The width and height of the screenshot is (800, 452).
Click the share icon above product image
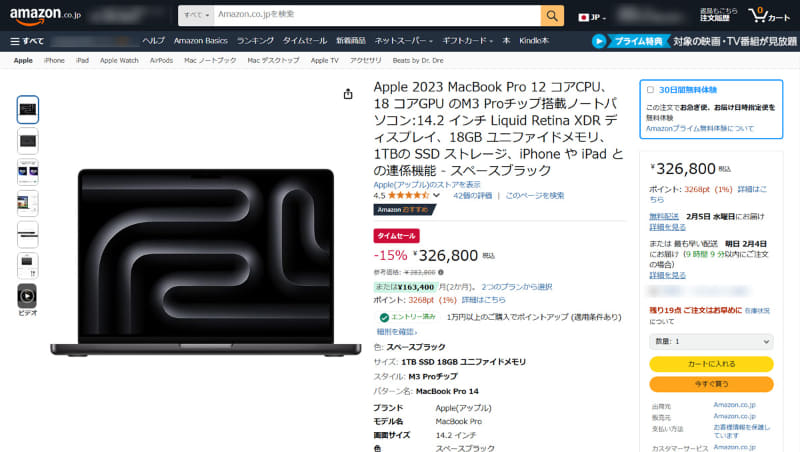[x=348, y=94]
